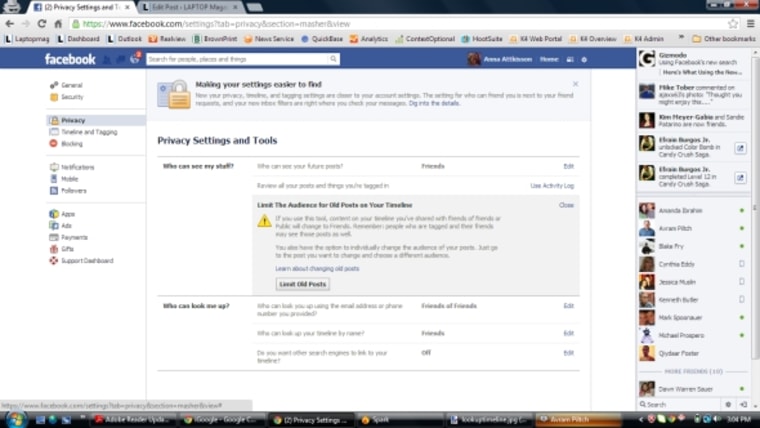This screenshot has height=428, width=760.
Task: Edit the search engines link setting
Action: click(x=569, y=353)
